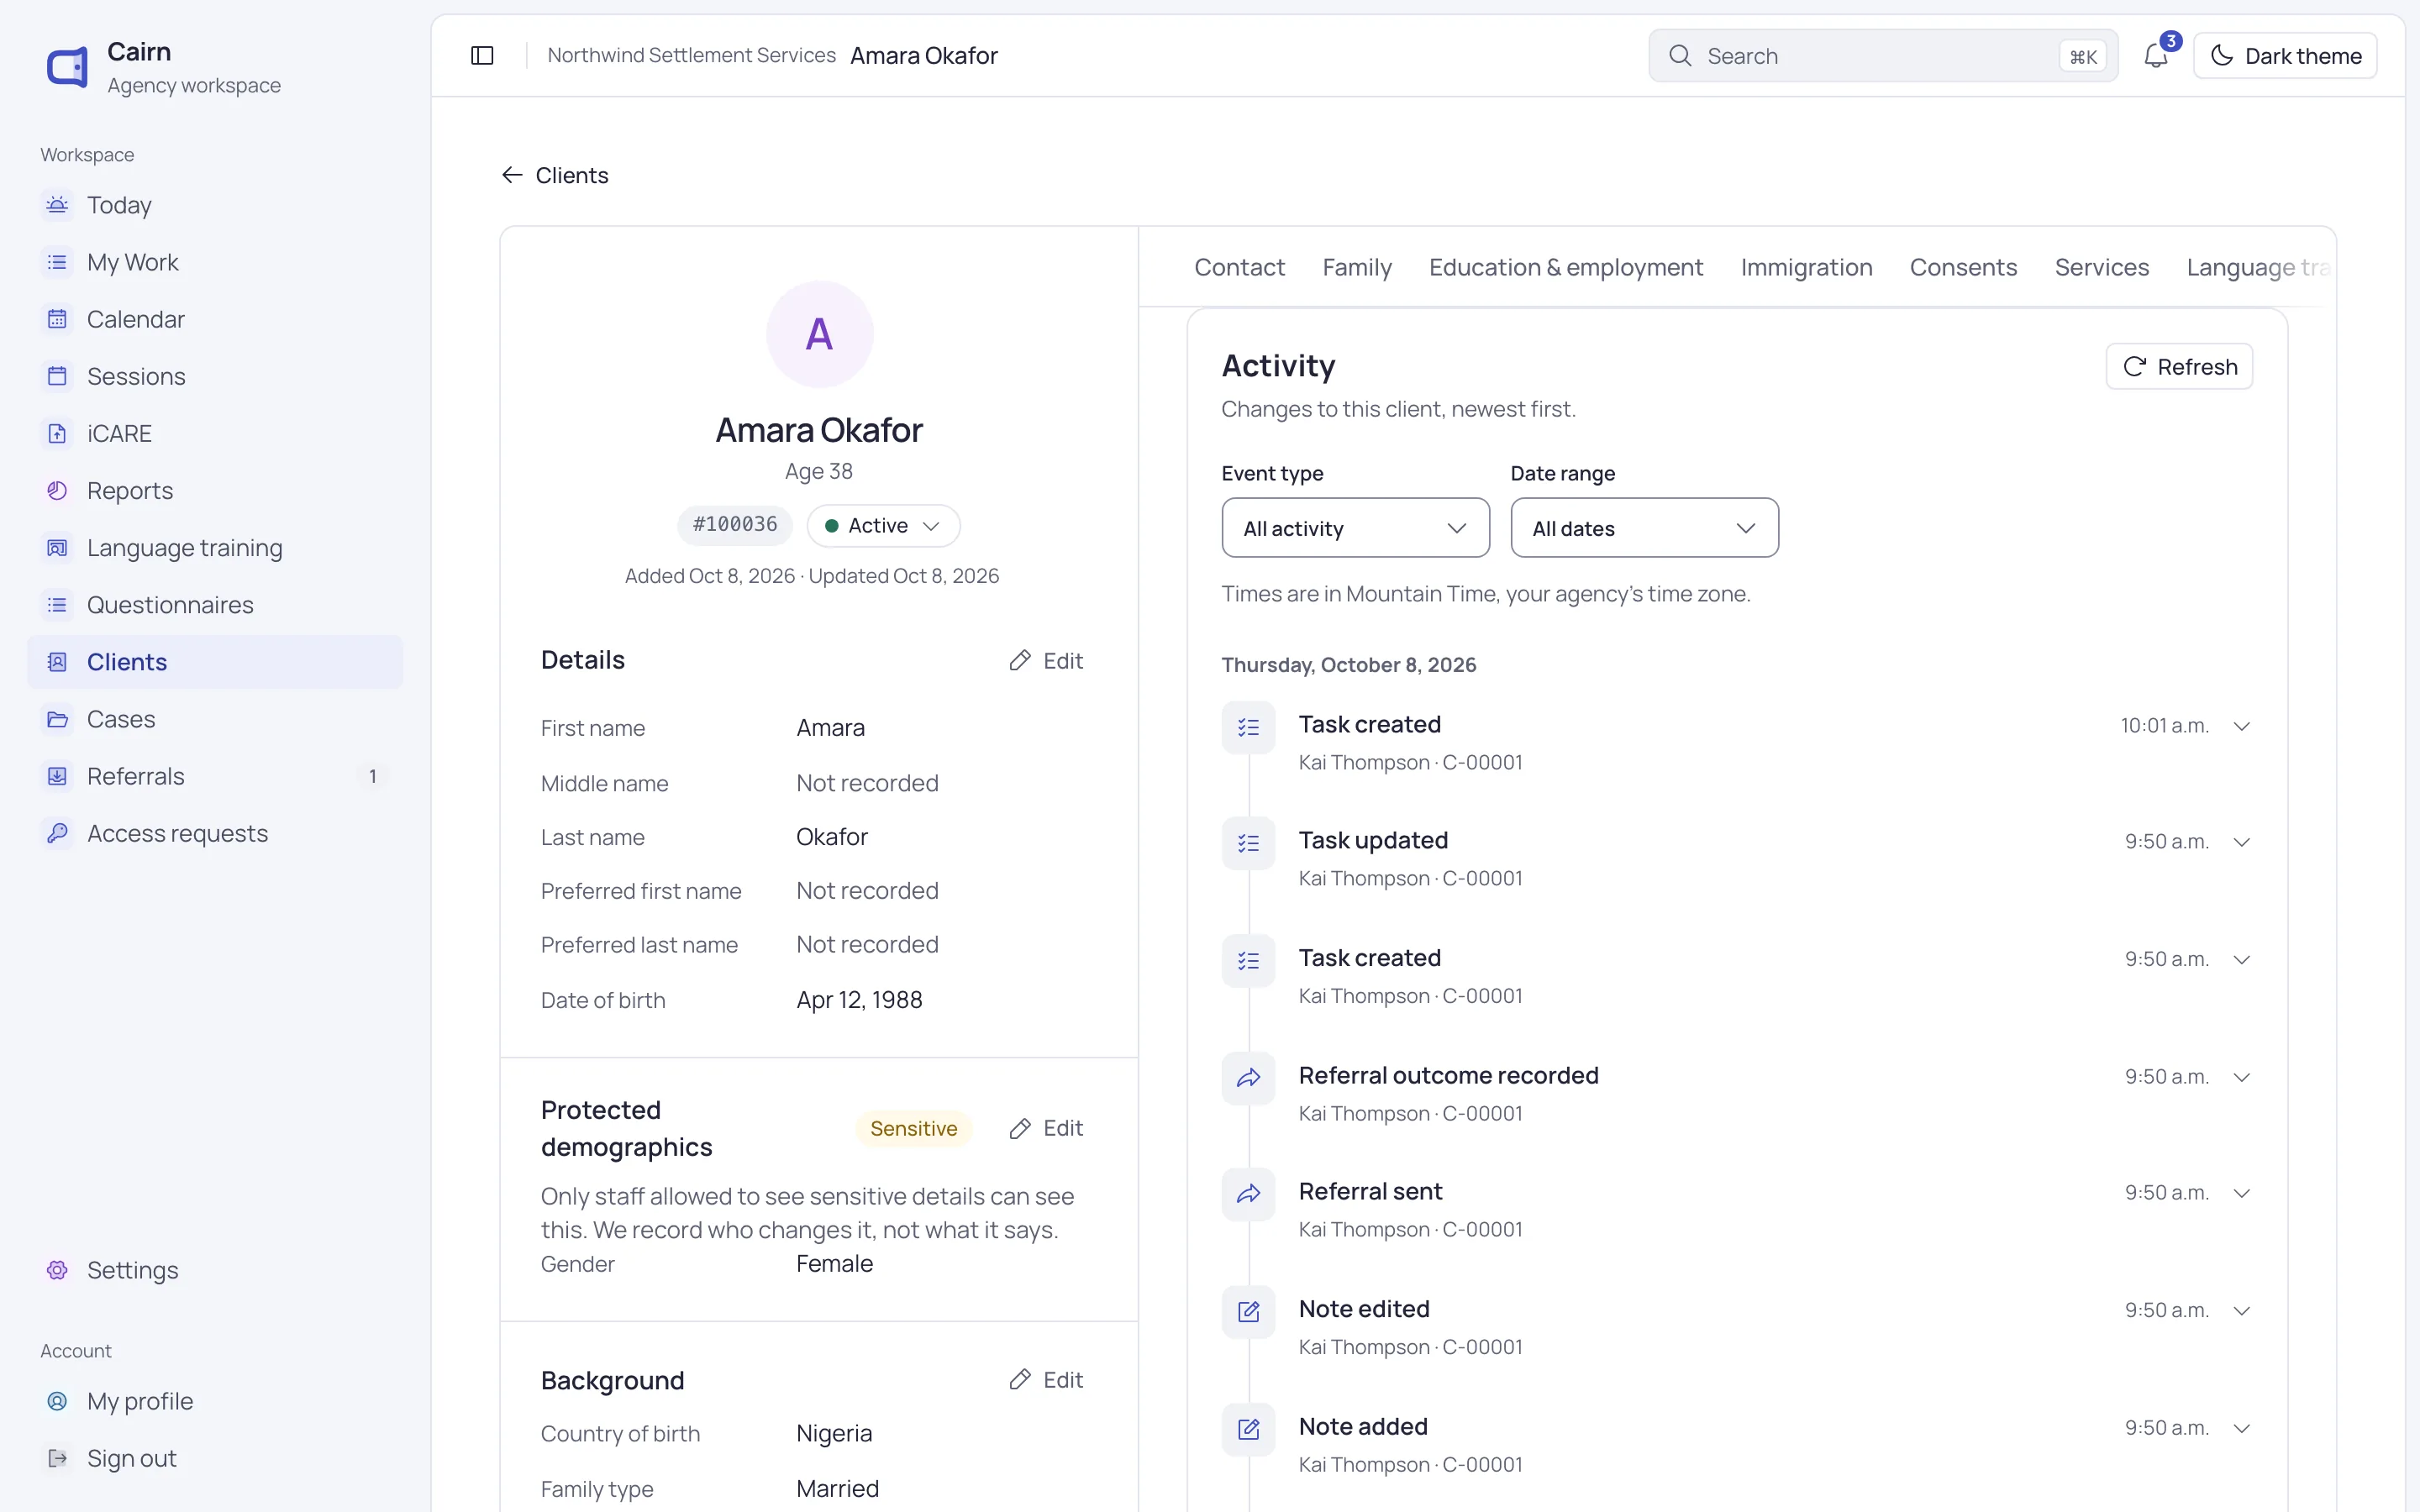Image resolution: width=2420 pixels, height=1512 pixels.
Task: Click the Note edited activity icon
Action: click(x=1248, y=1311)
